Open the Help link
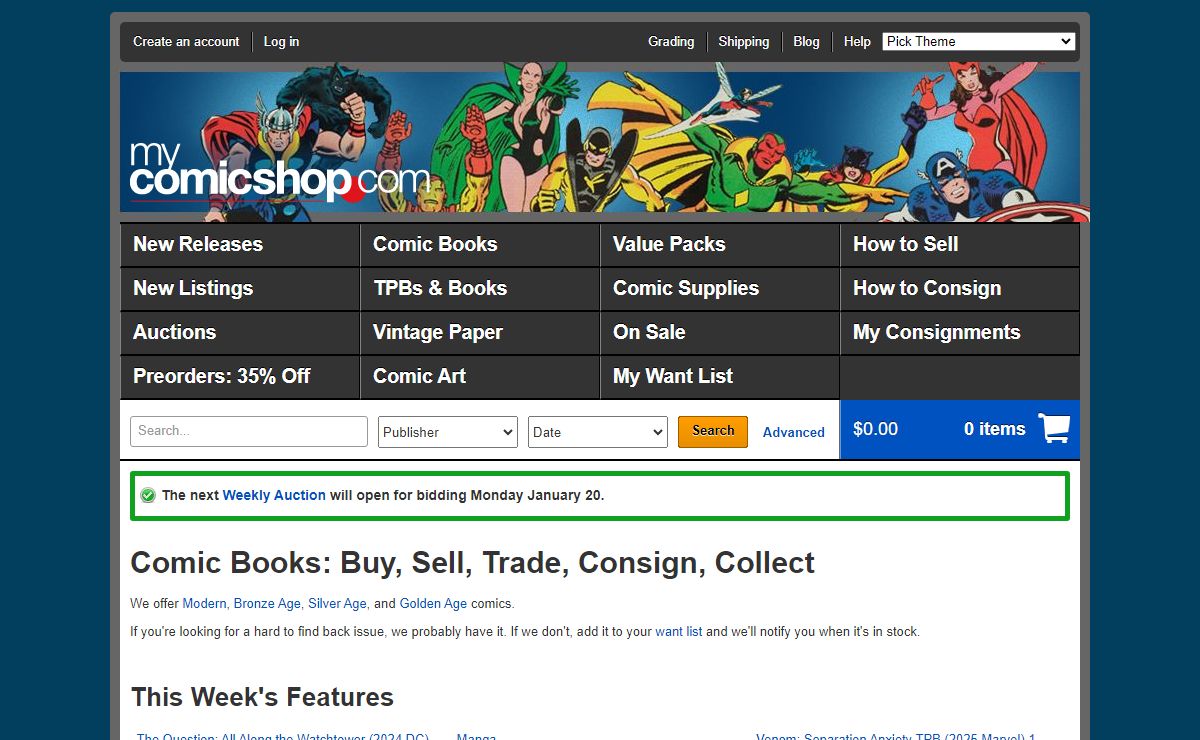 (x=857, y=41)
